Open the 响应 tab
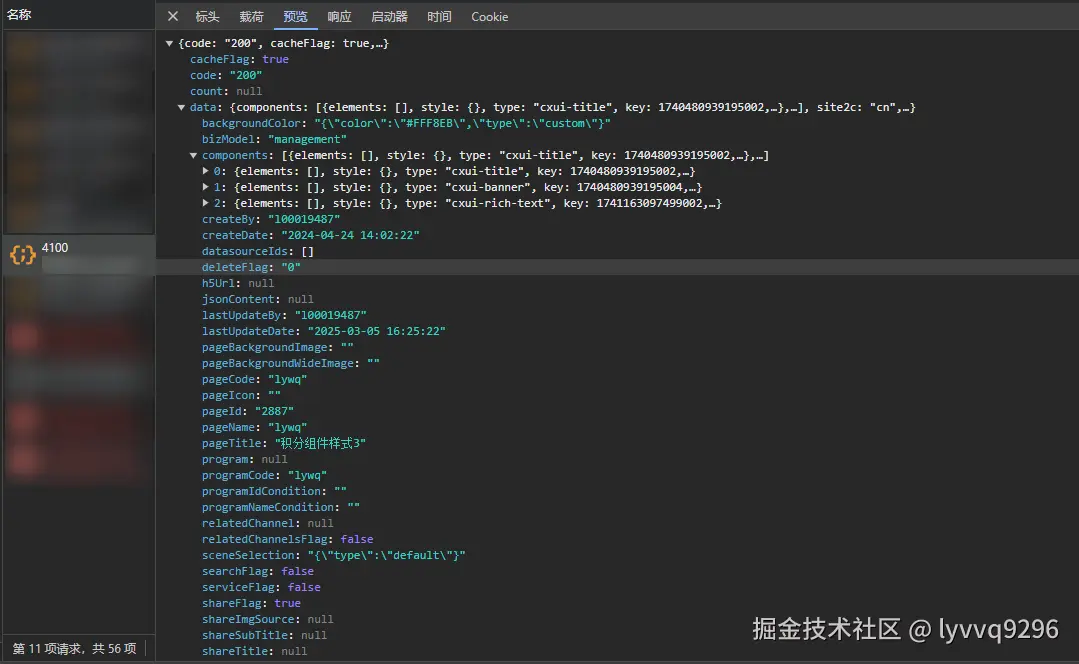 [x=339, y=17]
